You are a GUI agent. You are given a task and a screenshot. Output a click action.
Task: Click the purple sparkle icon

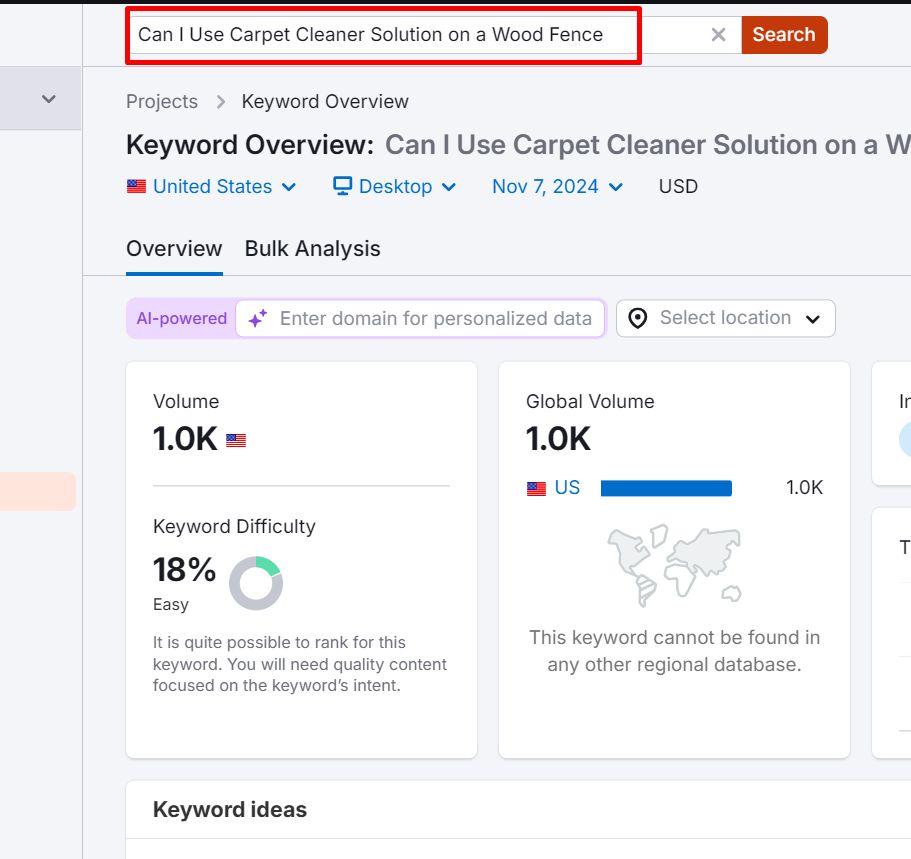pyautogui.click(x=258, y=319)
